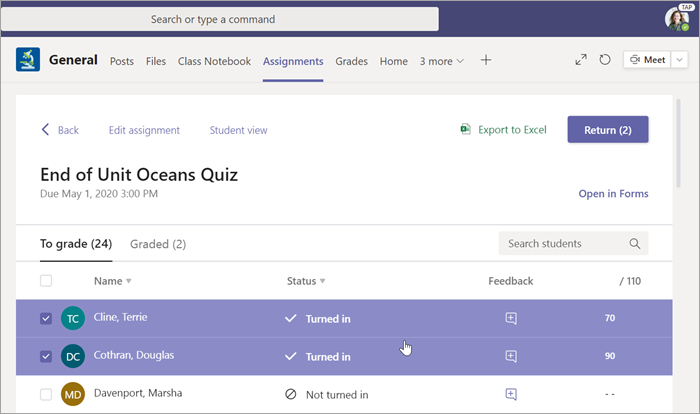Select the Assignments tab
This screenshot has width=700, height=414.
pos(293,61)
